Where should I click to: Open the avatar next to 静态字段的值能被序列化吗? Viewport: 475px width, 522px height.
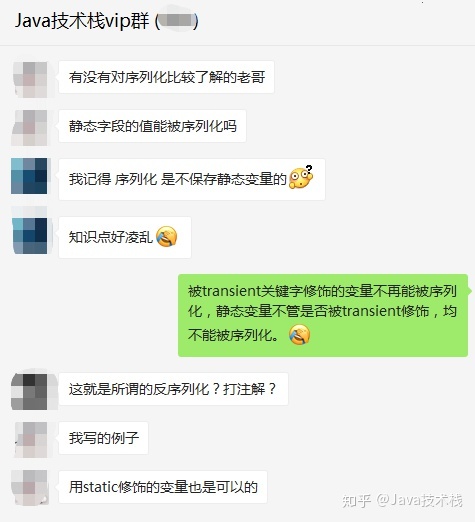29,128
